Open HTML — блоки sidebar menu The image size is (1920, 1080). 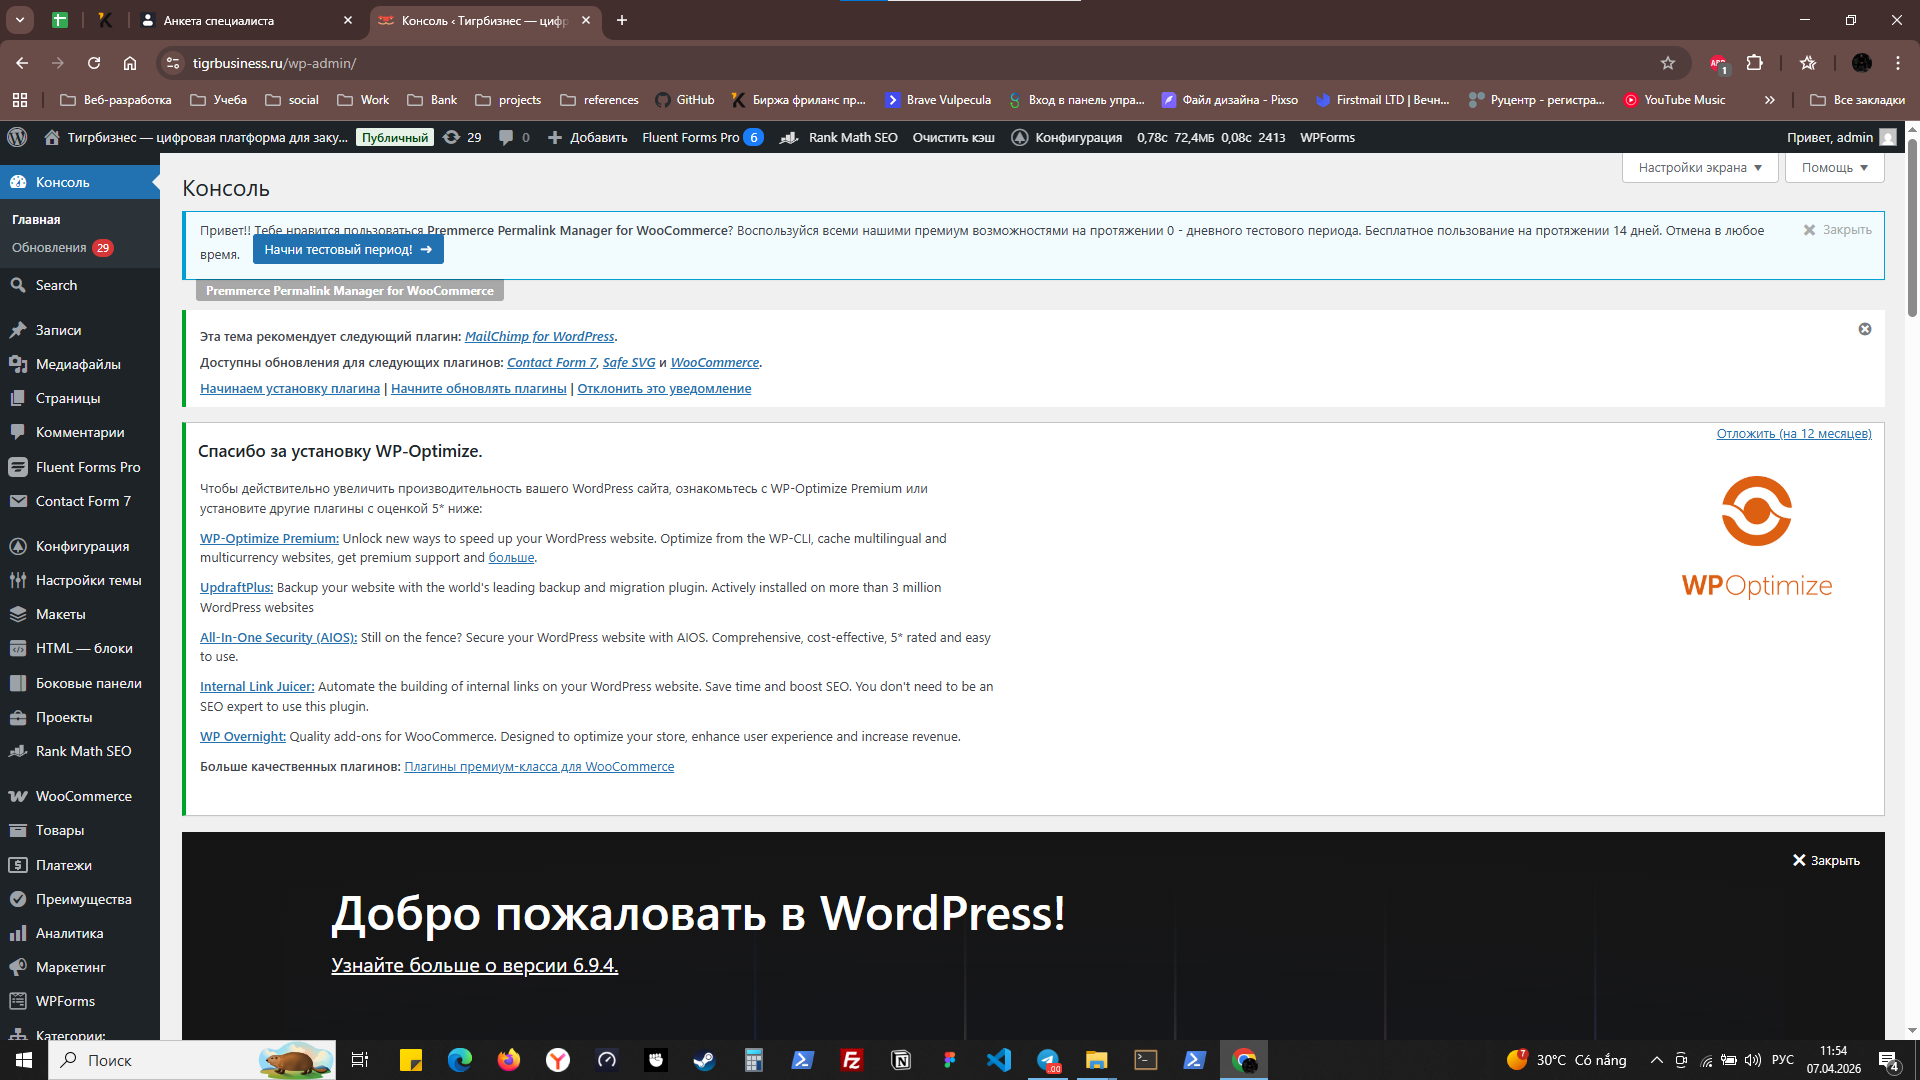[x=80, y=648]
